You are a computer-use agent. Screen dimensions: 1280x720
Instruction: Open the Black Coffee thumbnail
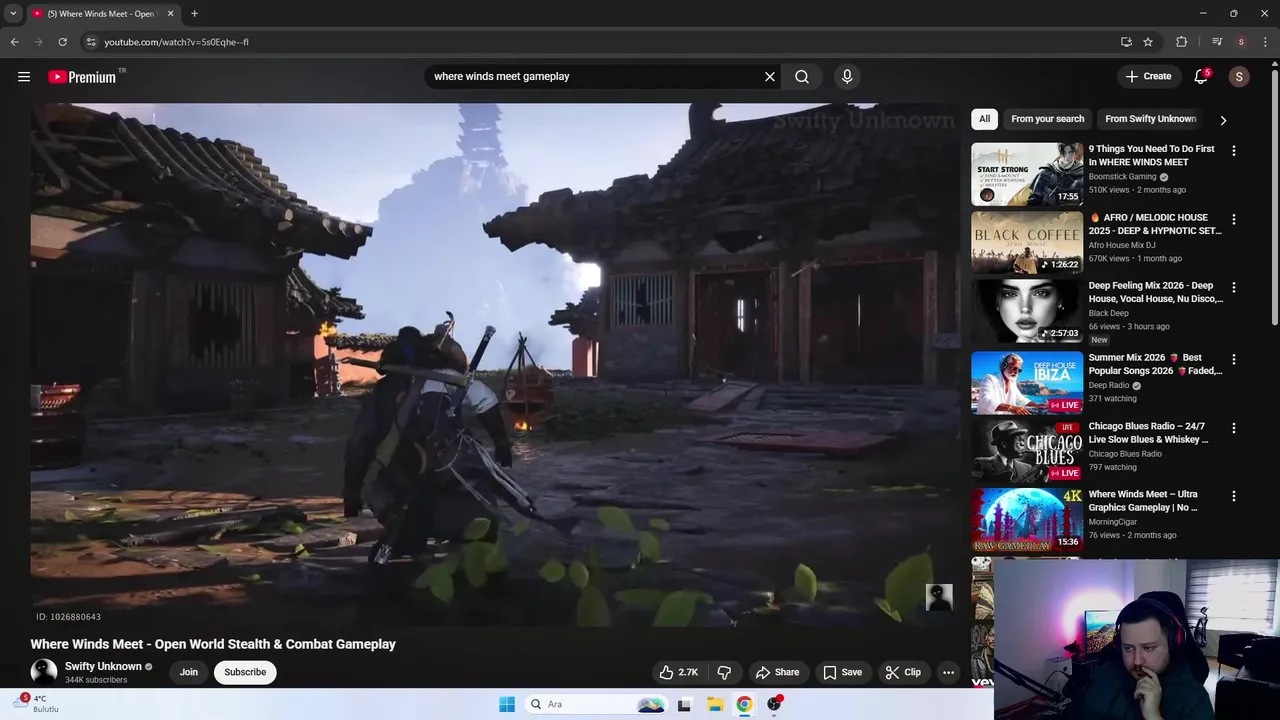pos(1027,242)
